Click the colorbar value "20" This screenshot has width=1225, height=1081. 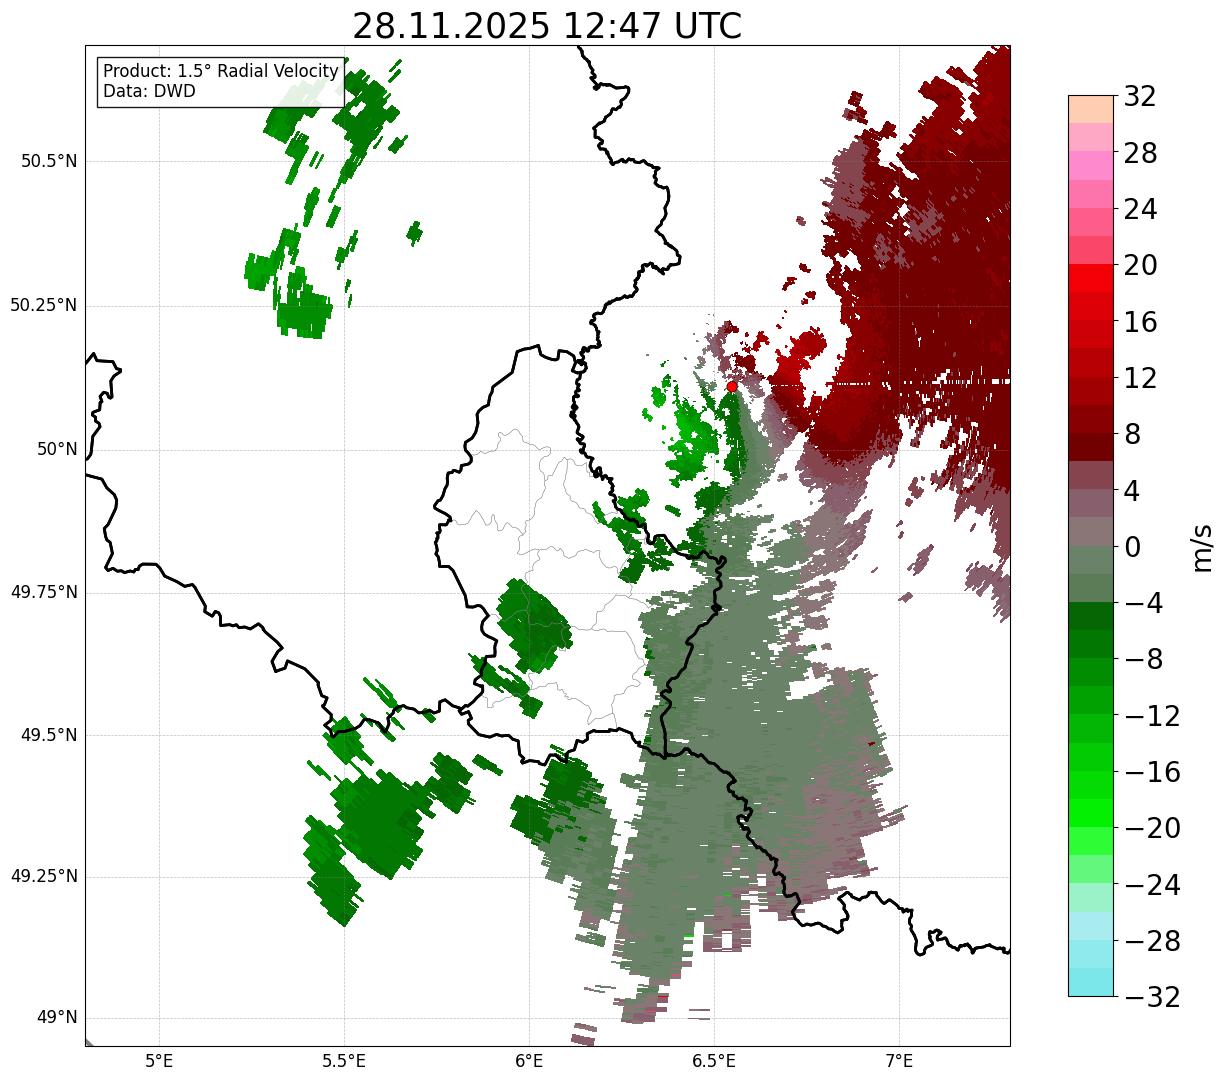click(x=1140, y=265)
